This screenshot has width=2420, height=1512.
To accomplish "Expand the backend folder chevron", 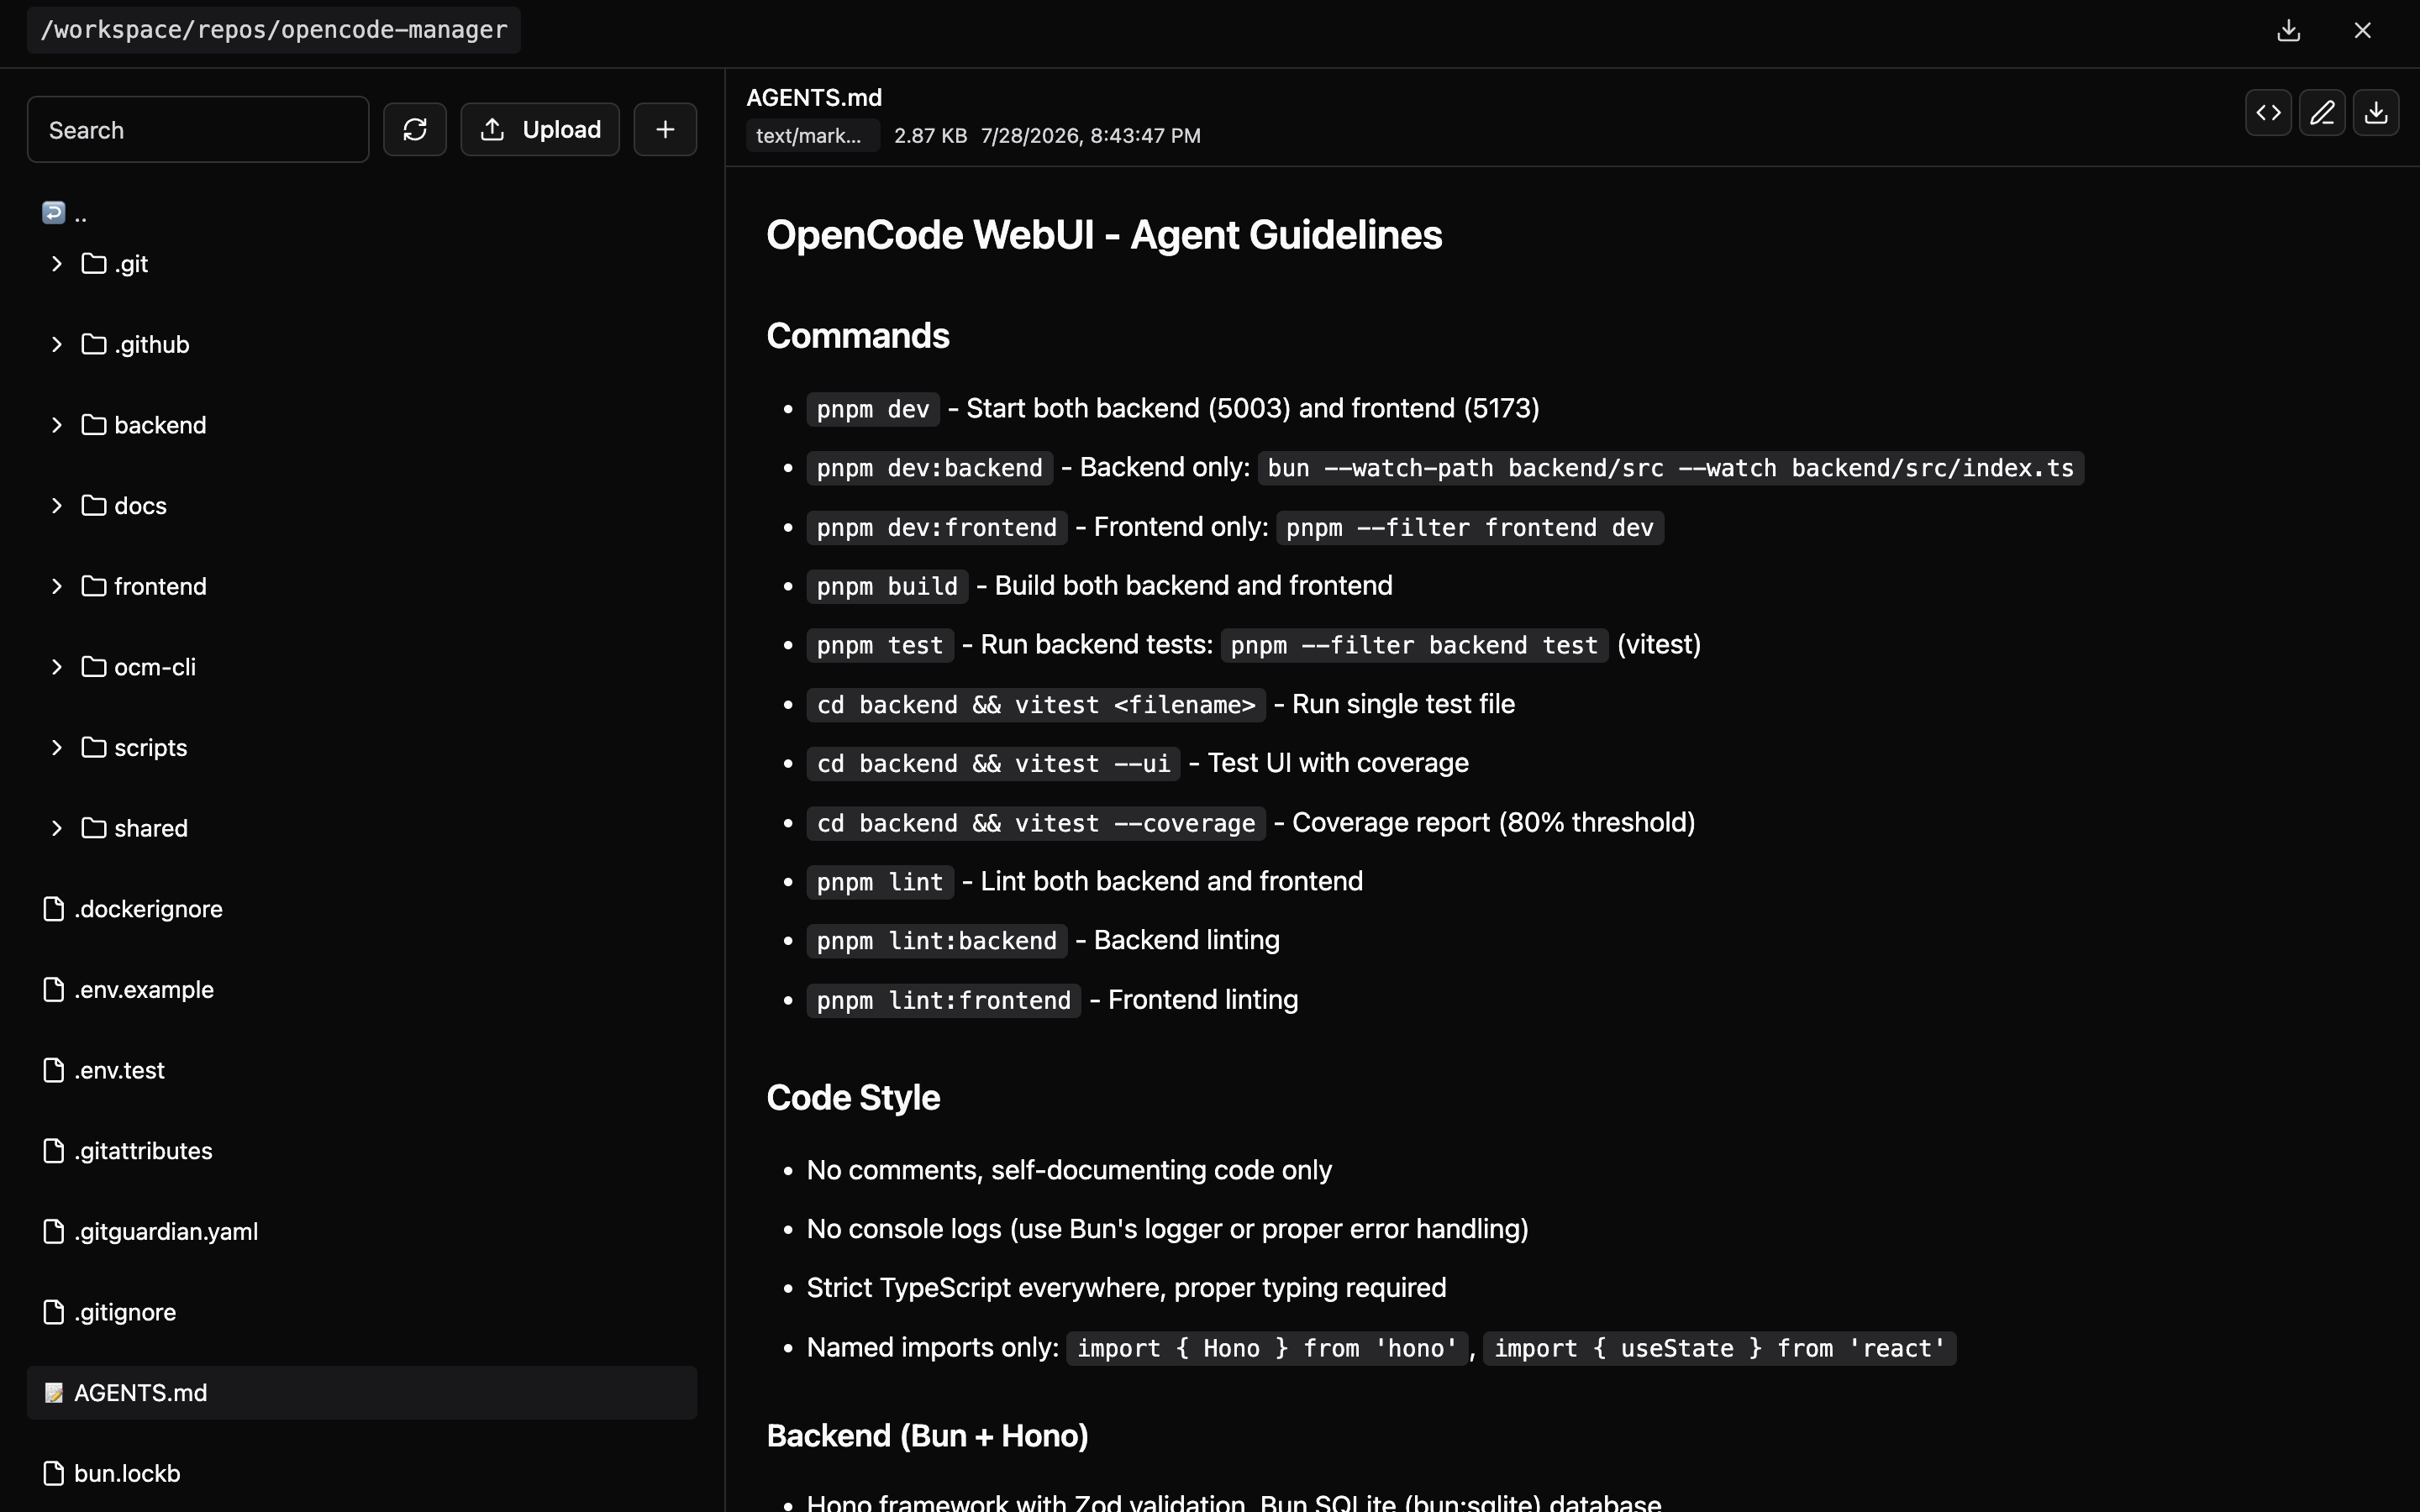I will (57, 425).
